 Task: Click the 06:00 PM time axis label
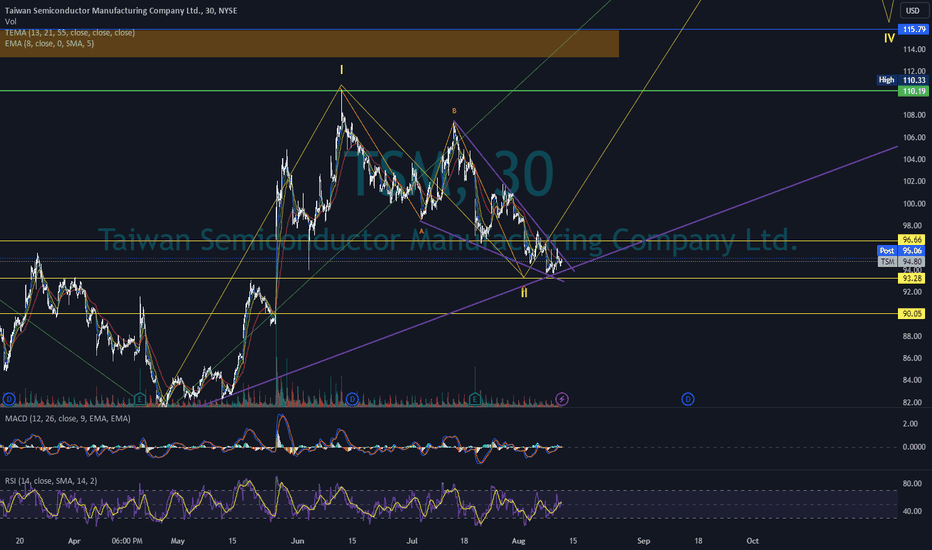(x=127, y=541)
